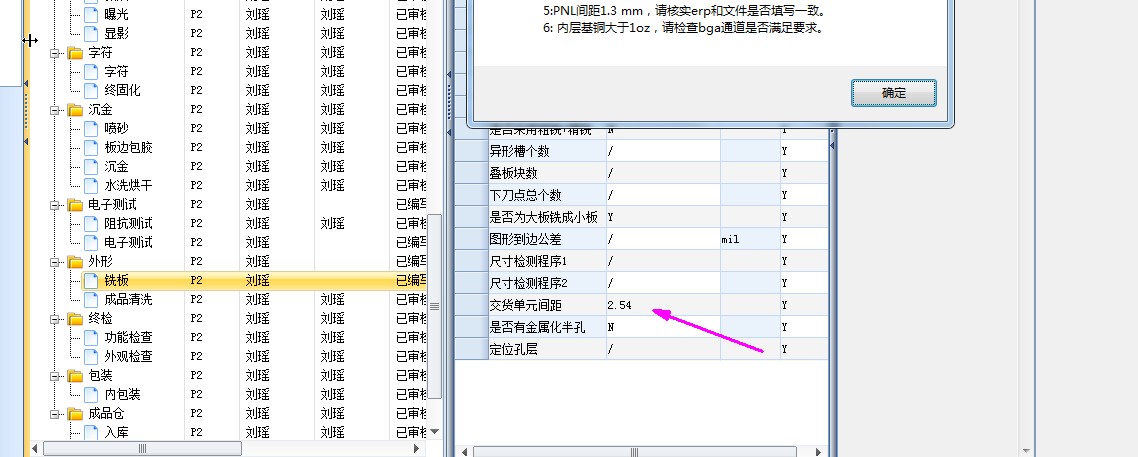Select the 显影 document icon
This screenshot has height=457, width=1138.
pyautogui.click(x=91, y=33)
